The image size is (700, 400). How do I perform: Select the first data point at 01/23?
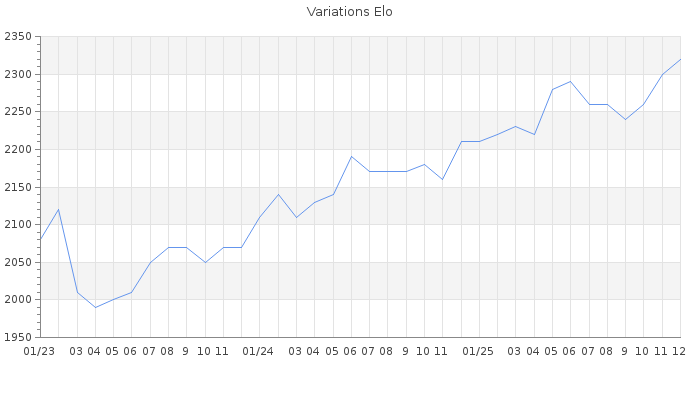(x=40, y=239)
